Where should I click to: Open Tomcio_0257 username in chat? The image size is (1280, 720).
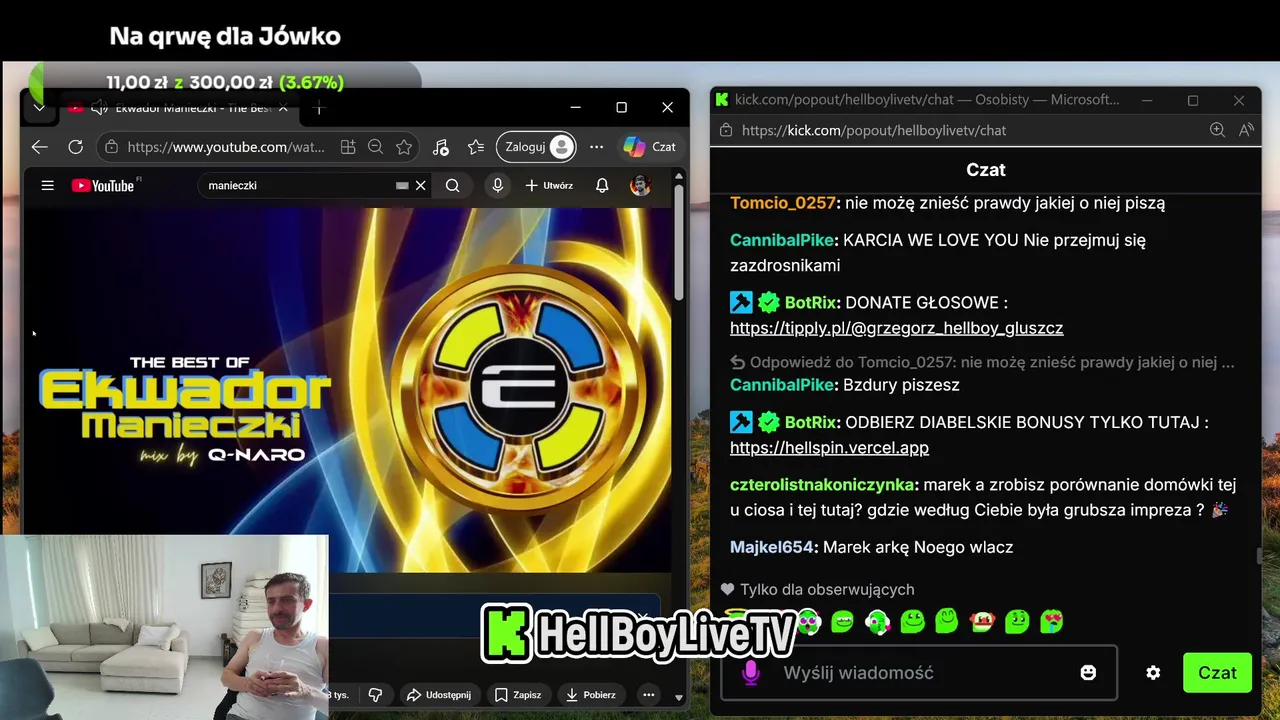782,203
